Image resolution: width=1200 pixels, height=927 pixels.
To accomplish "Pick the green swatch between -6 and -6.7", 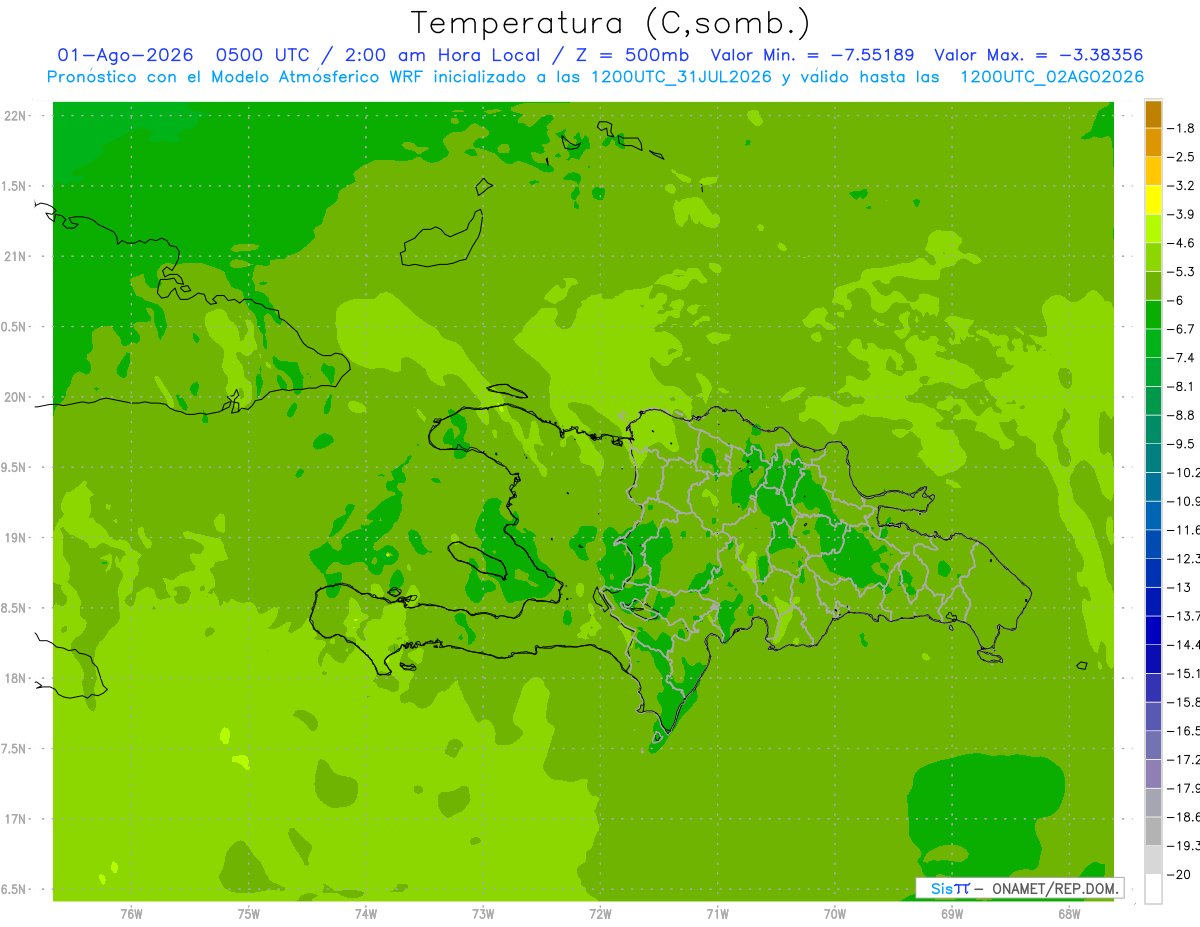I will click(1153, 315).
